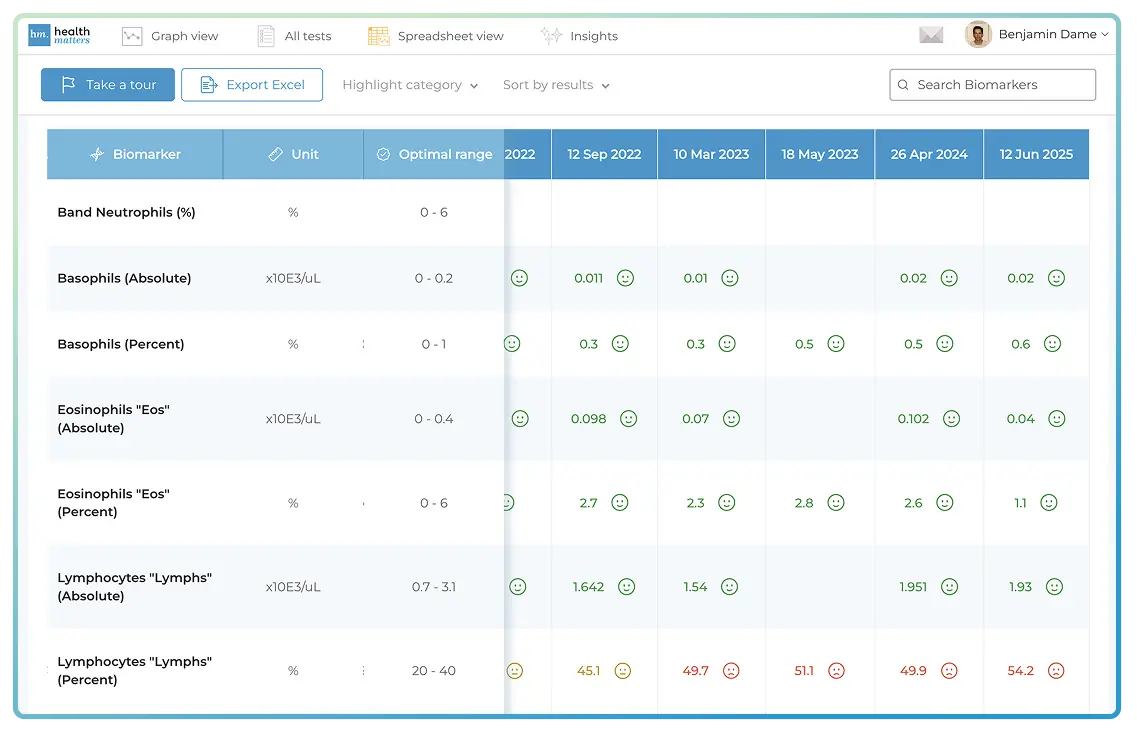Click the smiley icon in Optimal range header
The width and height of the screenshot is (1137, 732).
coord(383,154)
